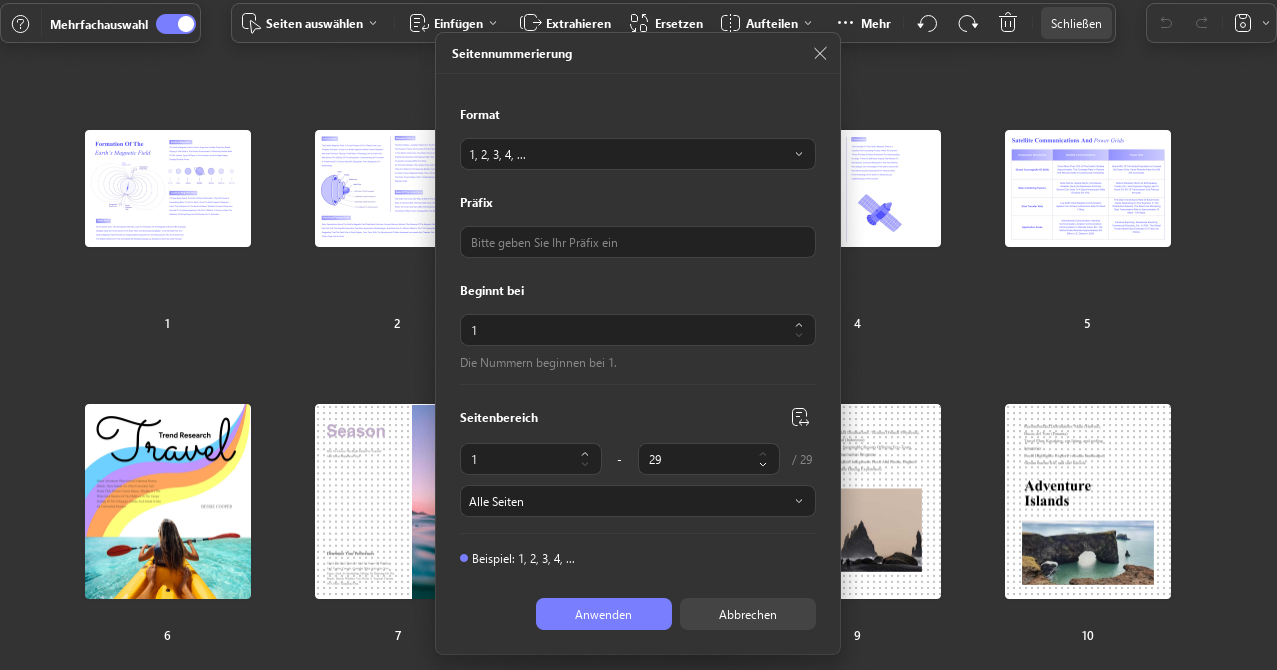This screenshot has width=1277, height=670.
Task: Click the Abbrechen button
Action: point(748,614)
